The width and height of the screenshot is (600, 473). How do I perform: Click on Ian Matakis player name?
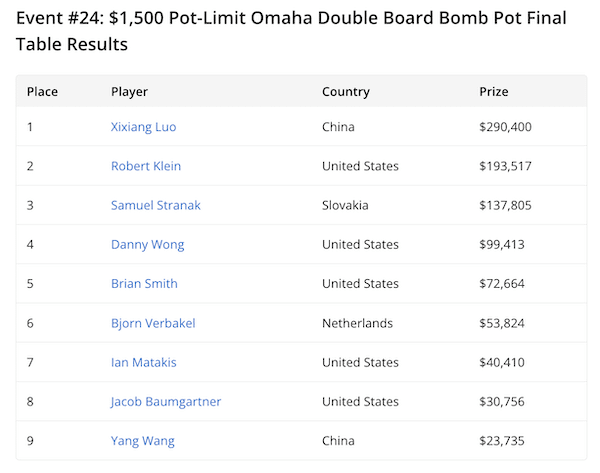click(x=146, y=362)
